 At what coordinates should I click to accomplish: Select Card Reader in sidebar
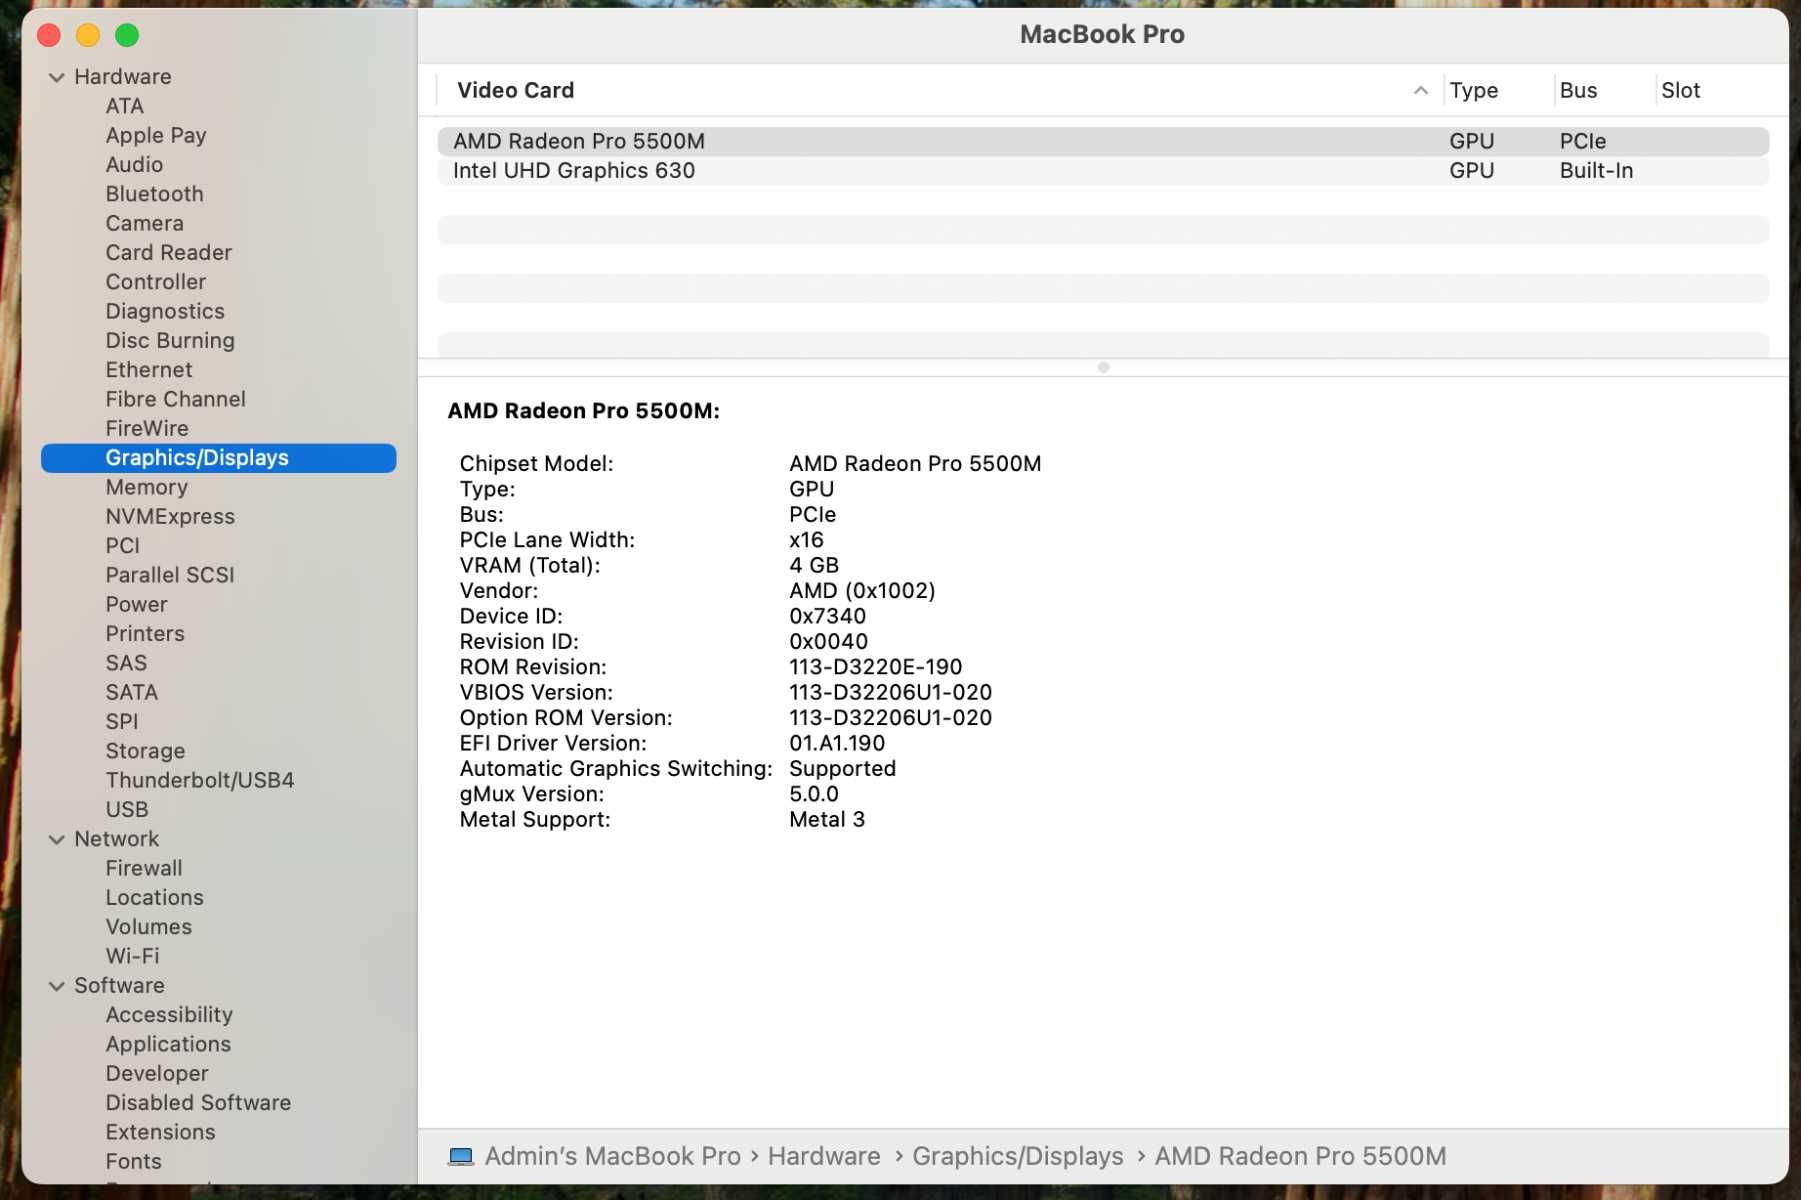click(x=168, y=253)
